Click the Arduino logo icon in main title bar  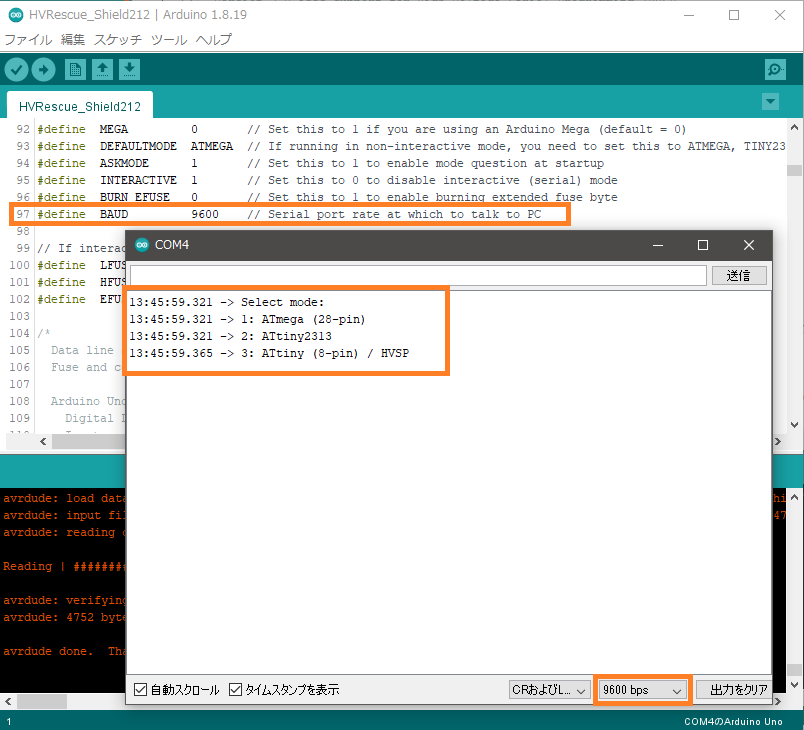[16, 15]
